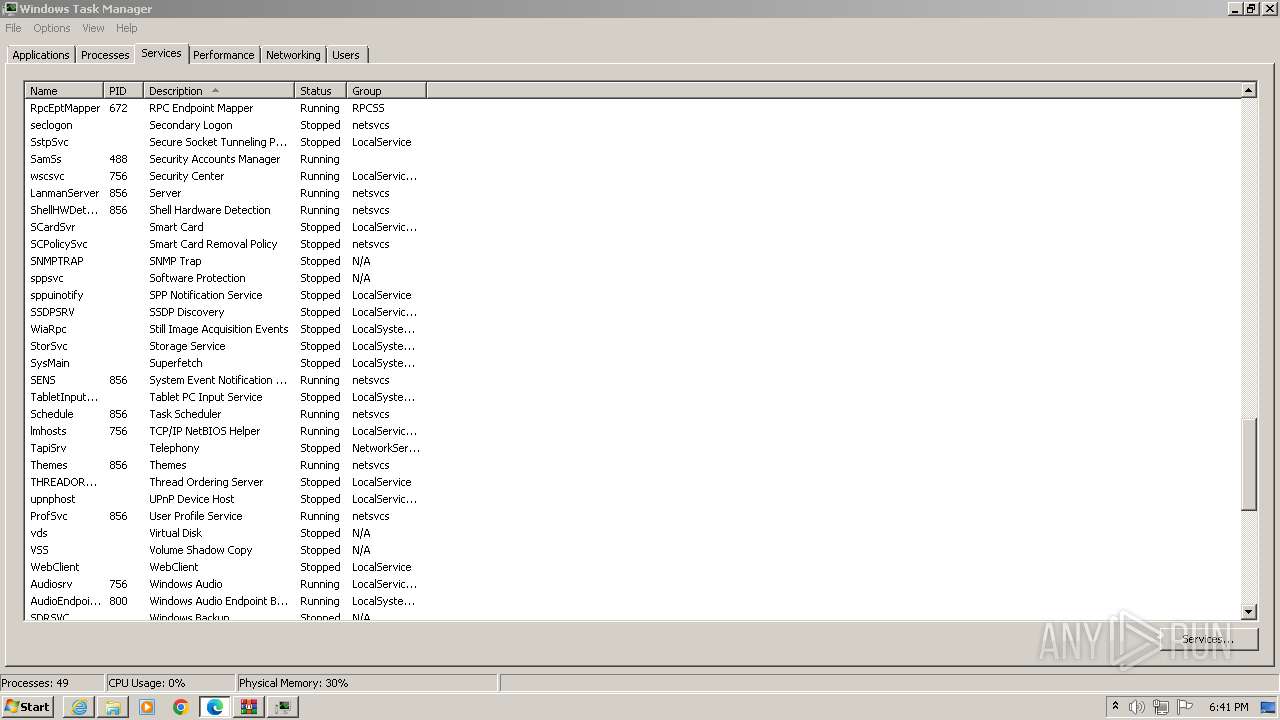Sort services by PID column
Screen dimensions: 1280x720
pyautogui.click(x=124, y=91)
